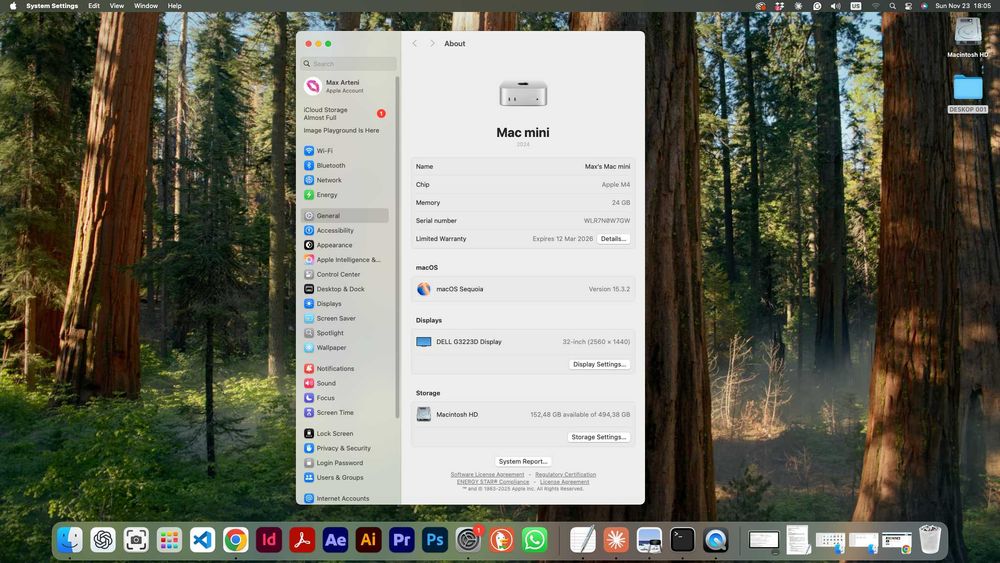This screenshot has width=1000, height=563.
Task: Open WhatsApp from the Dock
Action: pyautogui.click(x=534, y=540)
